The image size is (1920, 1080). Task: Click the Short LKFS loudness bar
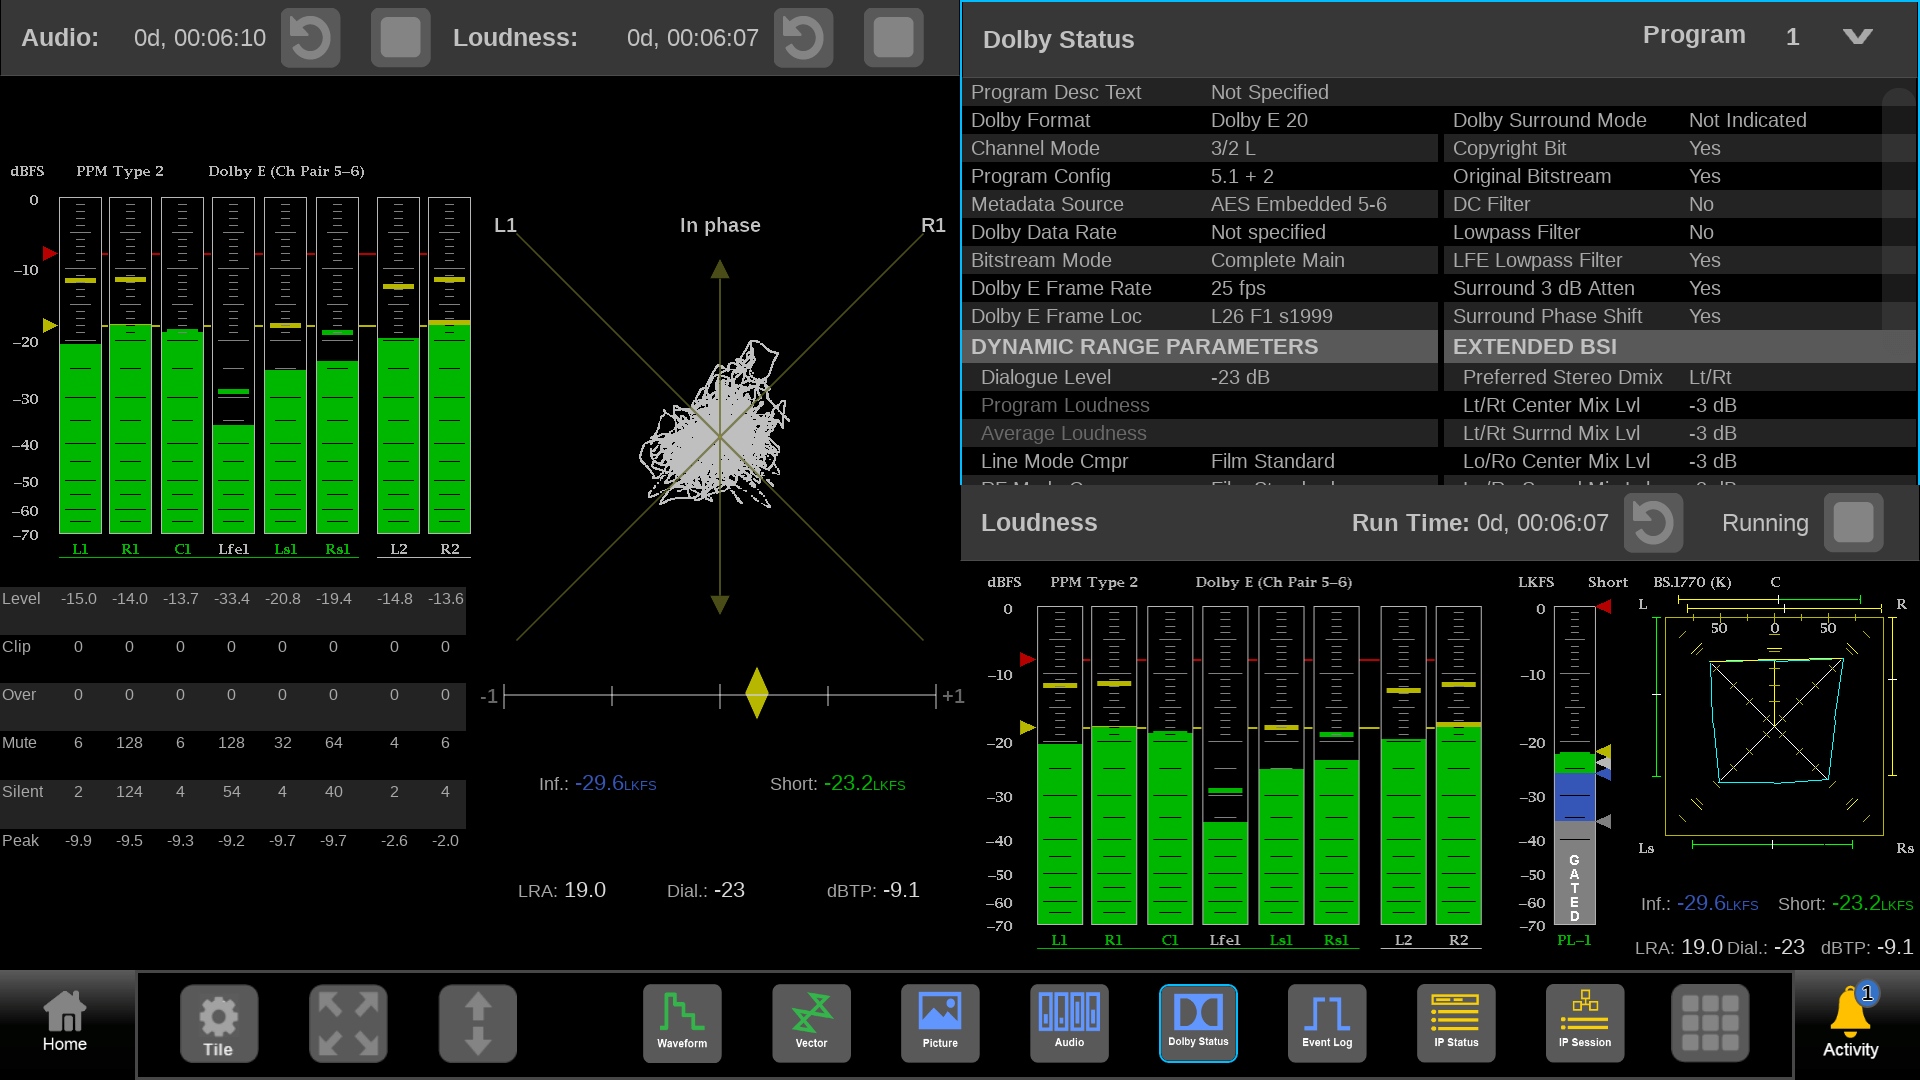click(1574, 765)
